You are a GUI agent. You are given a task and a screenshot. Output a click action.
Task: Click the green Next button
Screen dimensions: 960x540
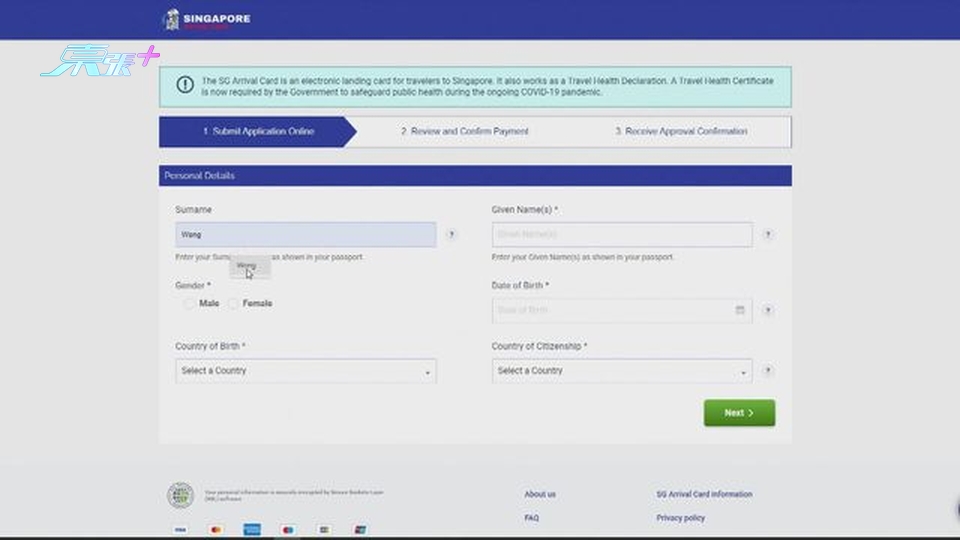tap(739, 413)
